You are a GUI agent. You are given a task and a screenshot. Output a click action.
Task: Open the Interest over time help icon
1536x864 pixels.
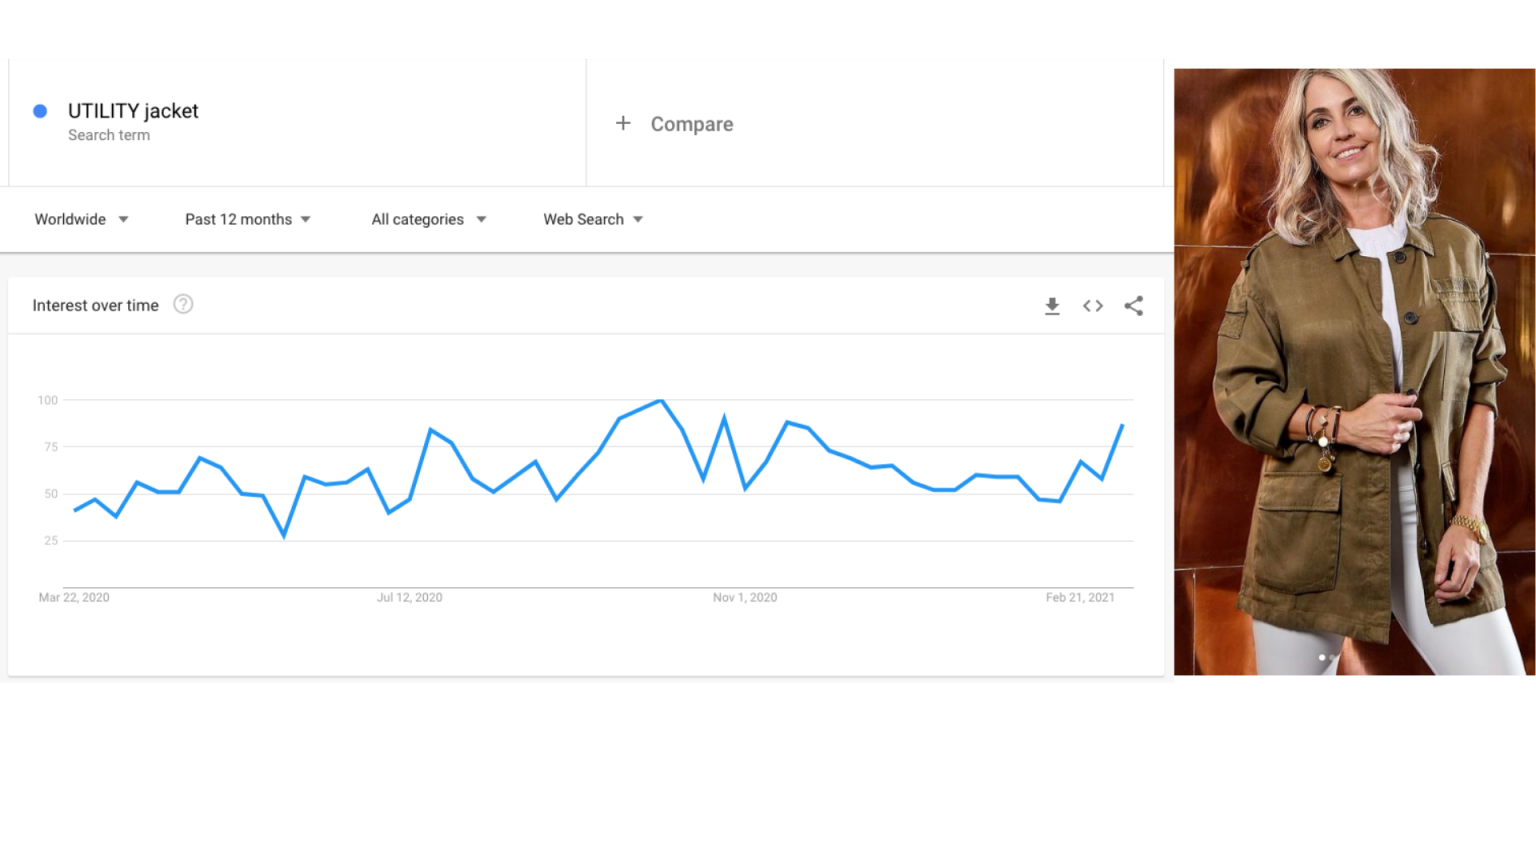pos(183,304)
